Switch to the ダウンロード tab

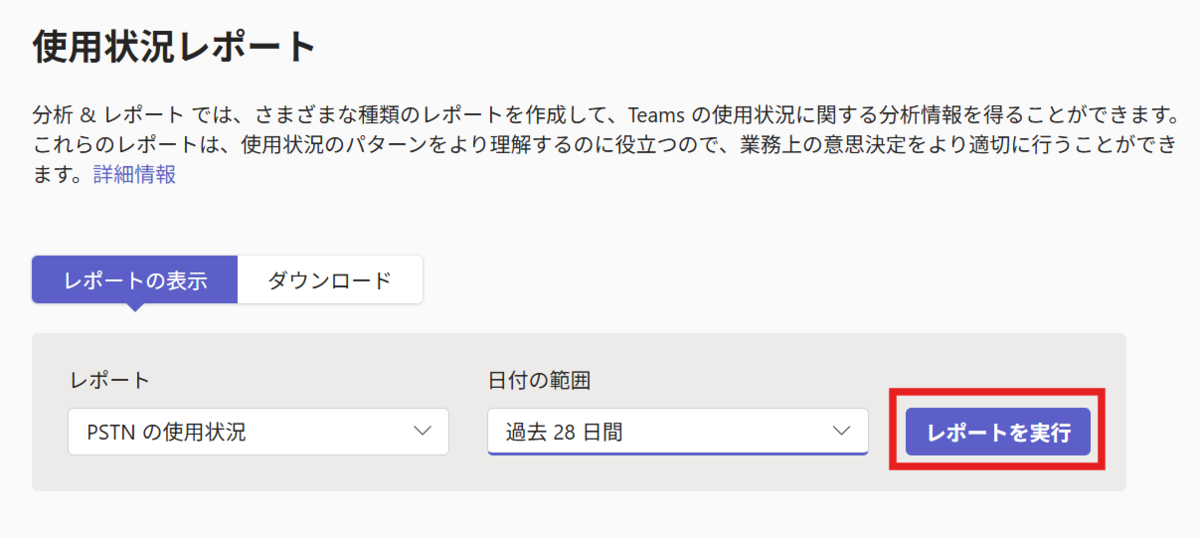click(330, 280)
